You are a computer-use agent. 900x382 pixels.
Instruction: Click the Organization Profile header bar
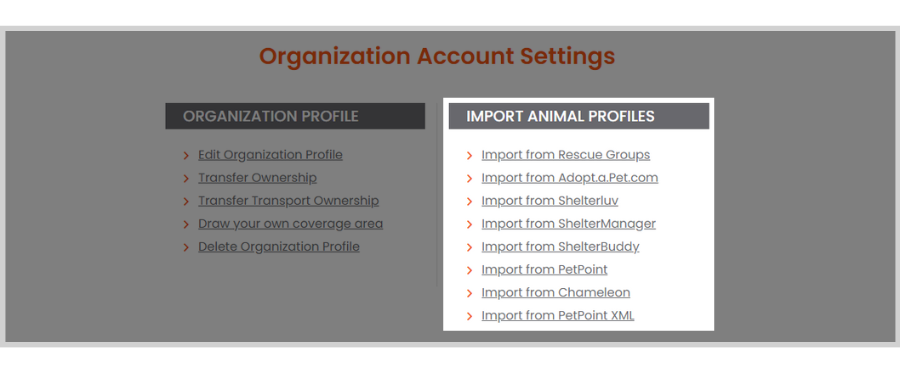[295, 116]
